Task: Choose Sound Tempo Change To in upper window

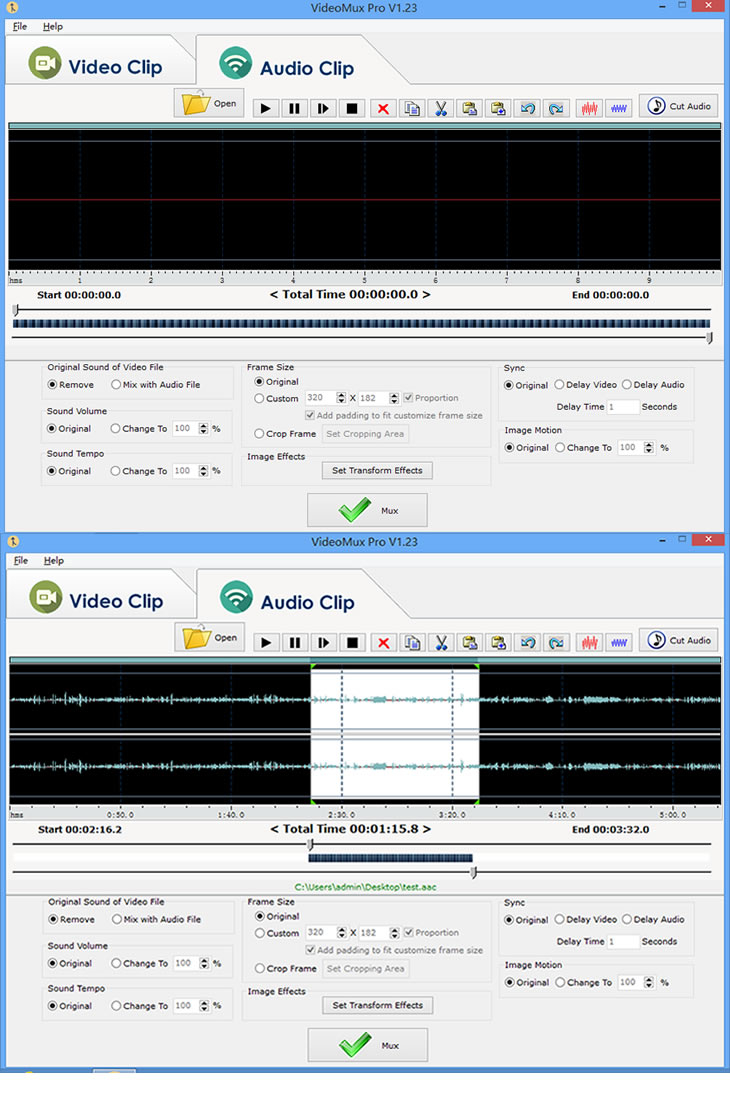Action: (139, 471)
